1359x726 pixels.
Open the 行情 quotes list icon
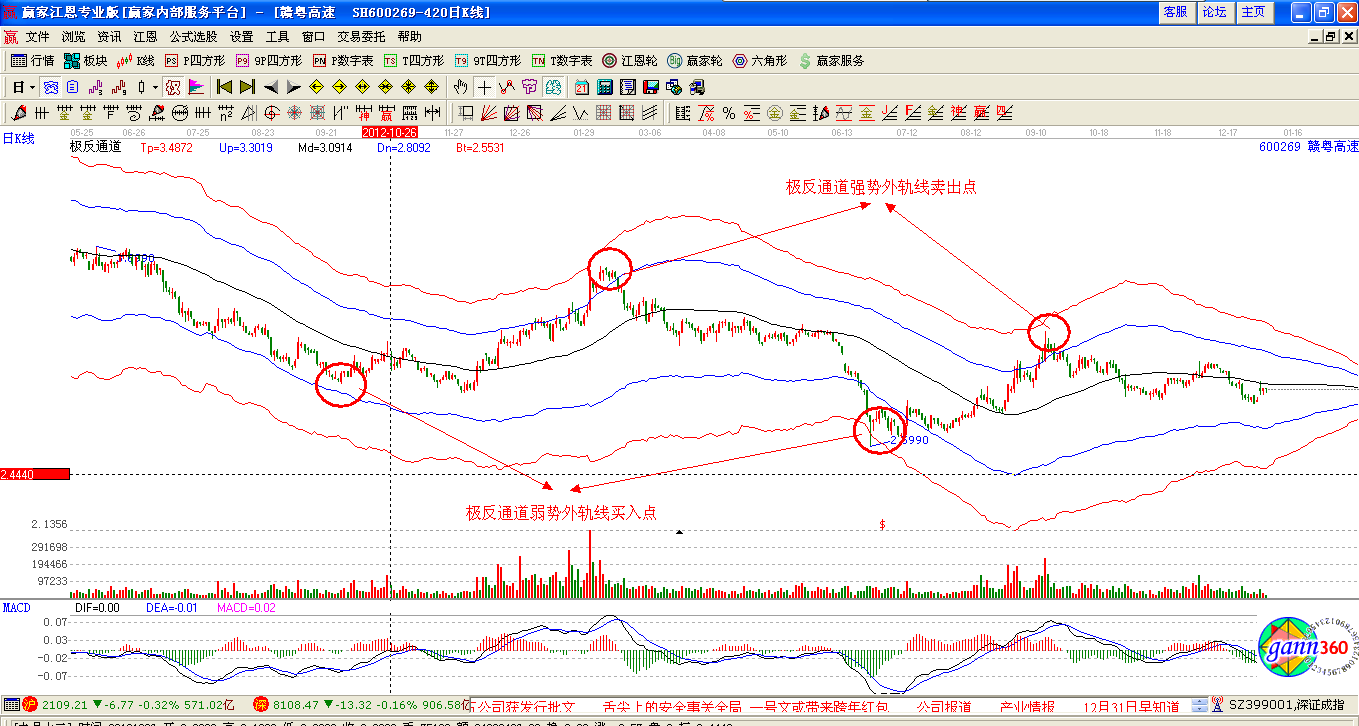pyautogui.click(x=32, y=61)
